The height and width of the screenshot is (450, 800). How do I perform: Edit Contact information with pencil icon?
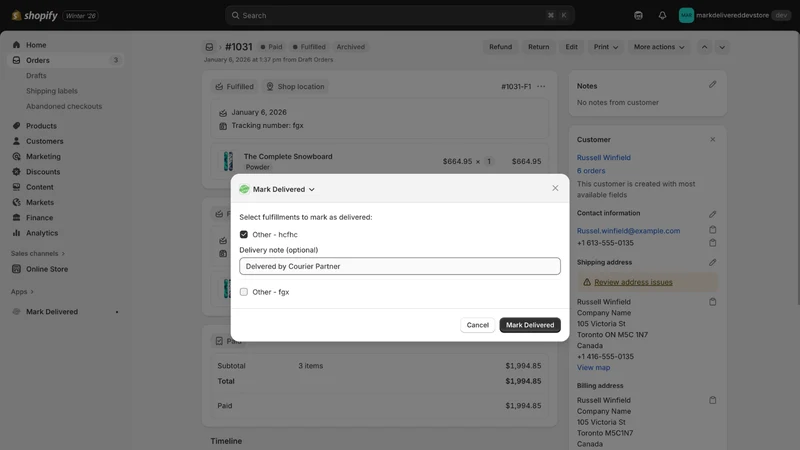coord(712,214)
